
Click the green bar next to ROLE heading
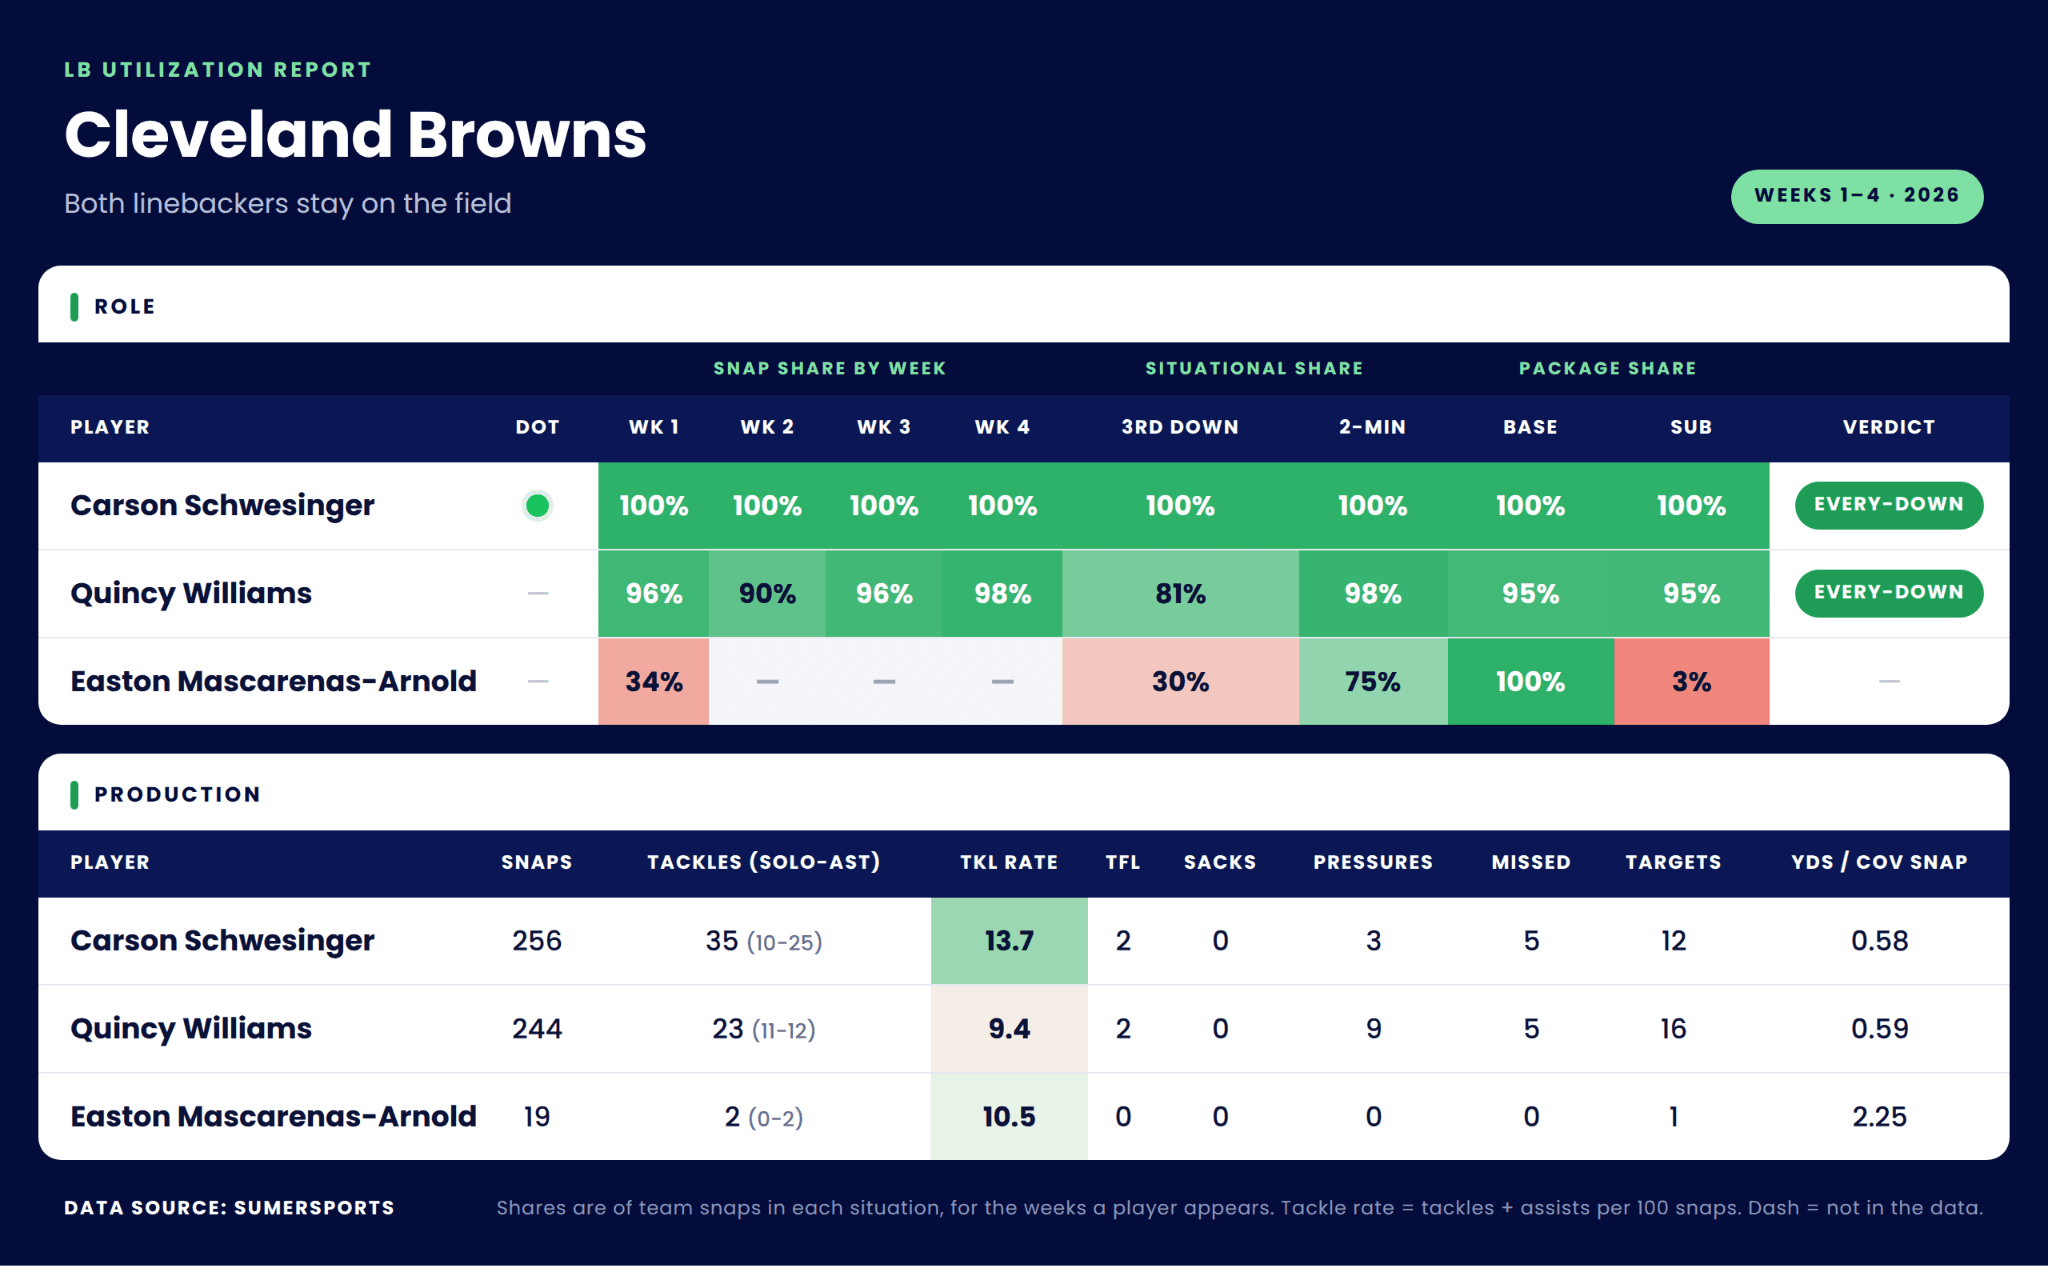point(74,307)
